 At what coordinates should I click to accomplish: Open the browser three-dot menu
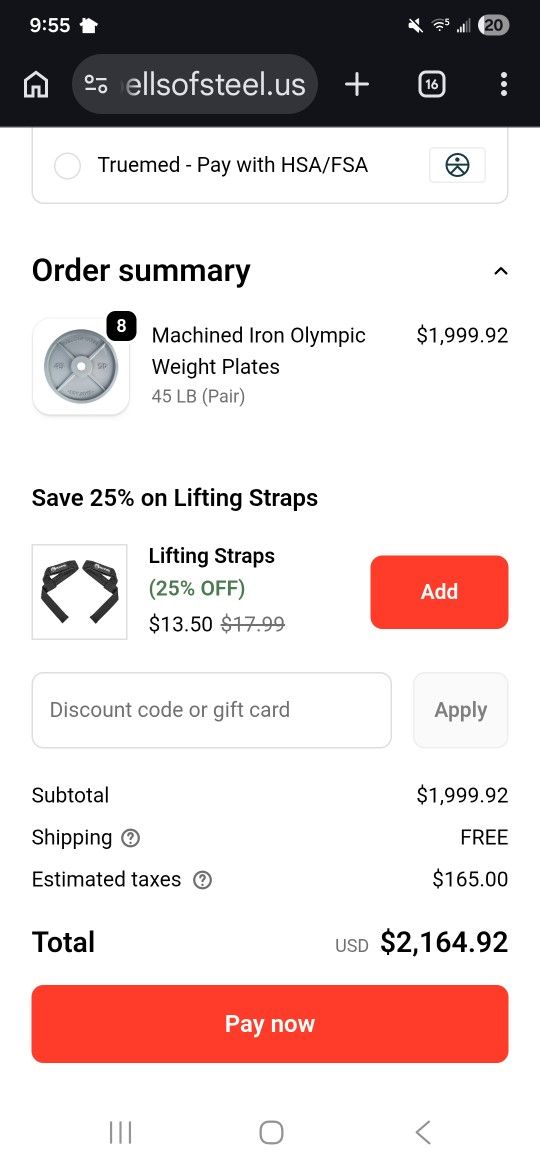point(504,84)
